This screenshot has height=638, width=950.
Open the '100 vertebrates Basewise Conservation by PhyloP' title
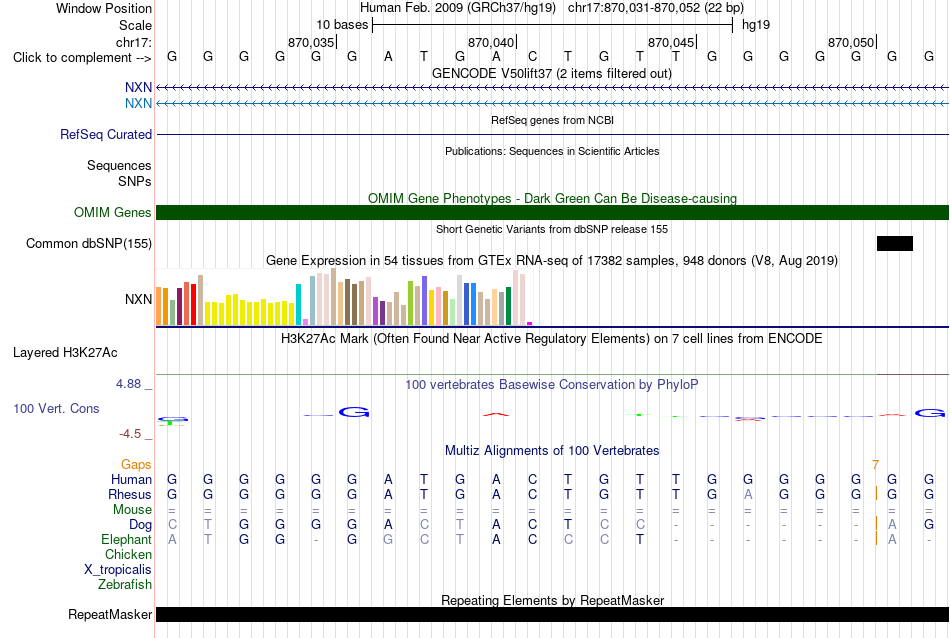point(552,385)
